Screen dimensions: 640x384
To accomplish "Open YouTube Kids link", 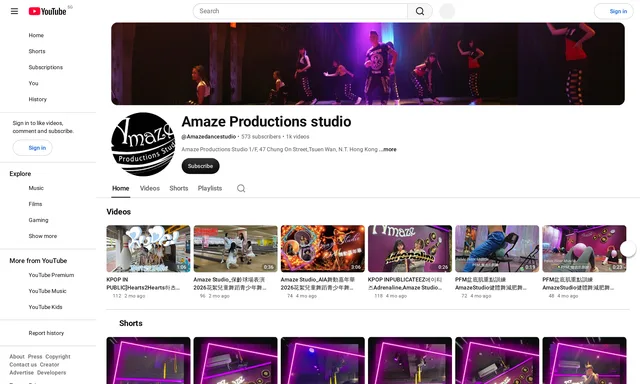I will [x=45, y=307].
